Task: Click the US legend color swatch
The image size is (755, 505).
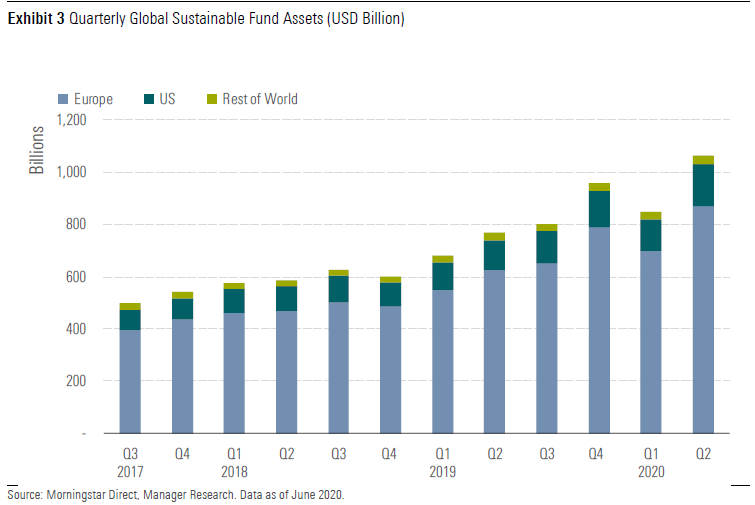Action: point(147,99)
